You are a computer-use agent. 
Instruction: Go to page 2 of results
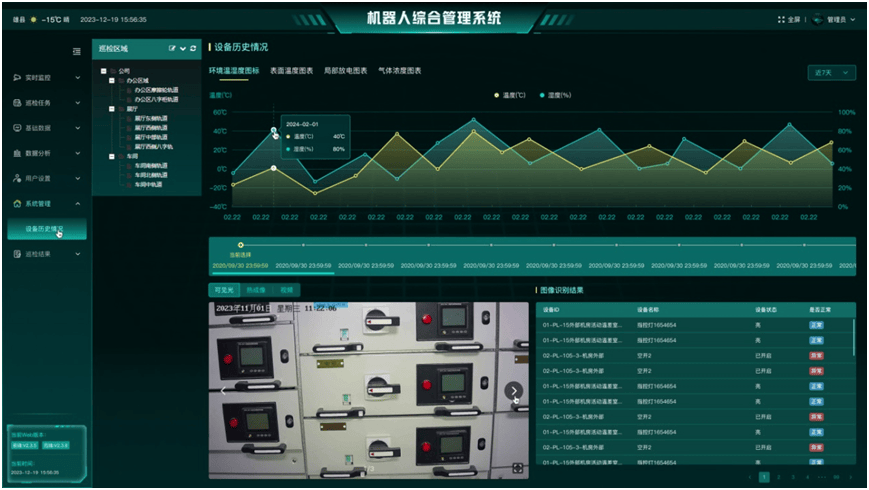click(779, 478)
